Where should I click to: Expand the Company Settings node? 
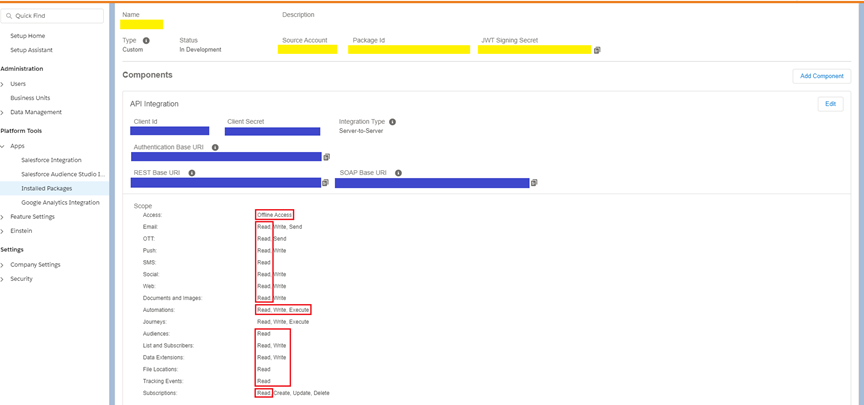(3, 265)
